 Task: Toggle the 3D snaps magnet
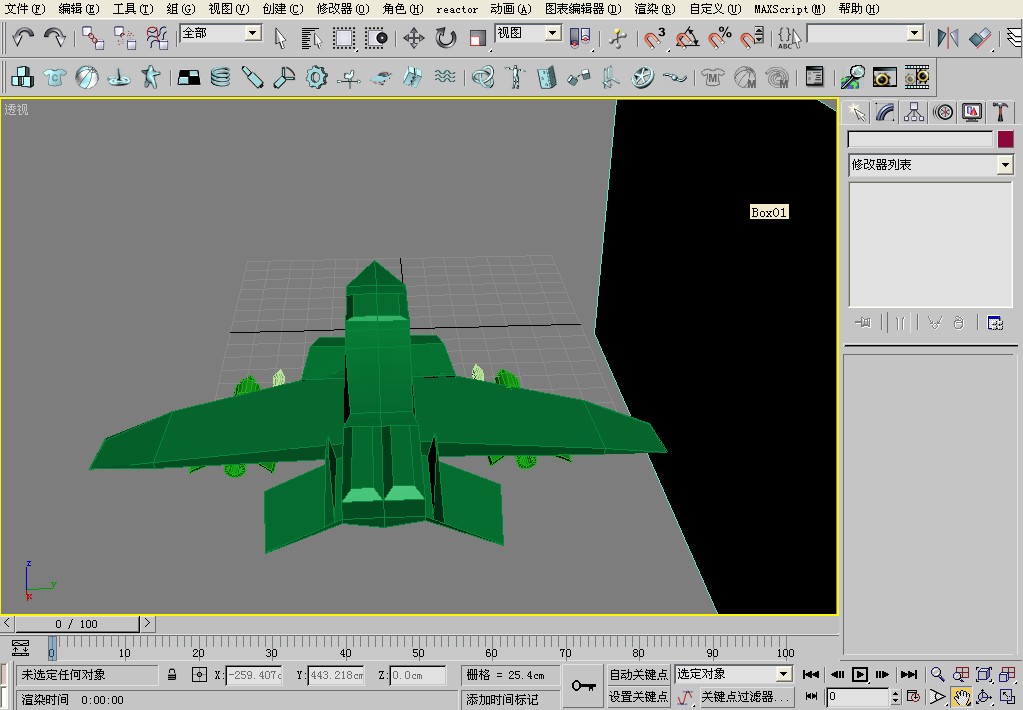tap(654, 38)
